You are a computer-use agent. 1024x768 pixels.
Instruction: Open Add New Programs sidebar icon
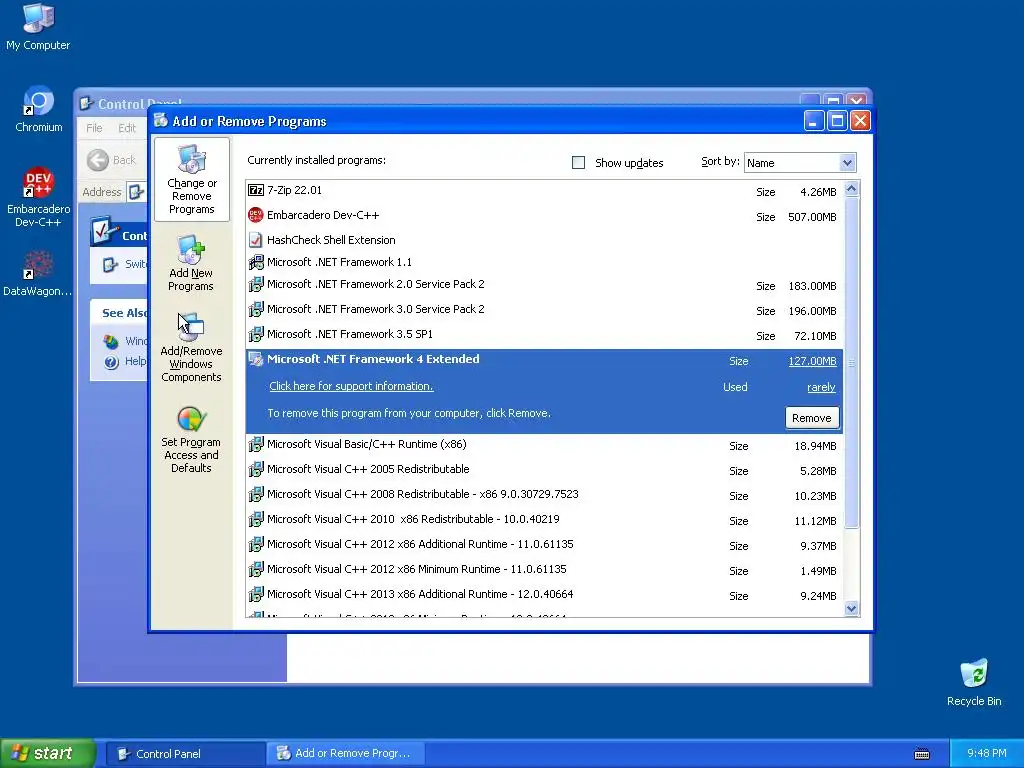point(191,263)
